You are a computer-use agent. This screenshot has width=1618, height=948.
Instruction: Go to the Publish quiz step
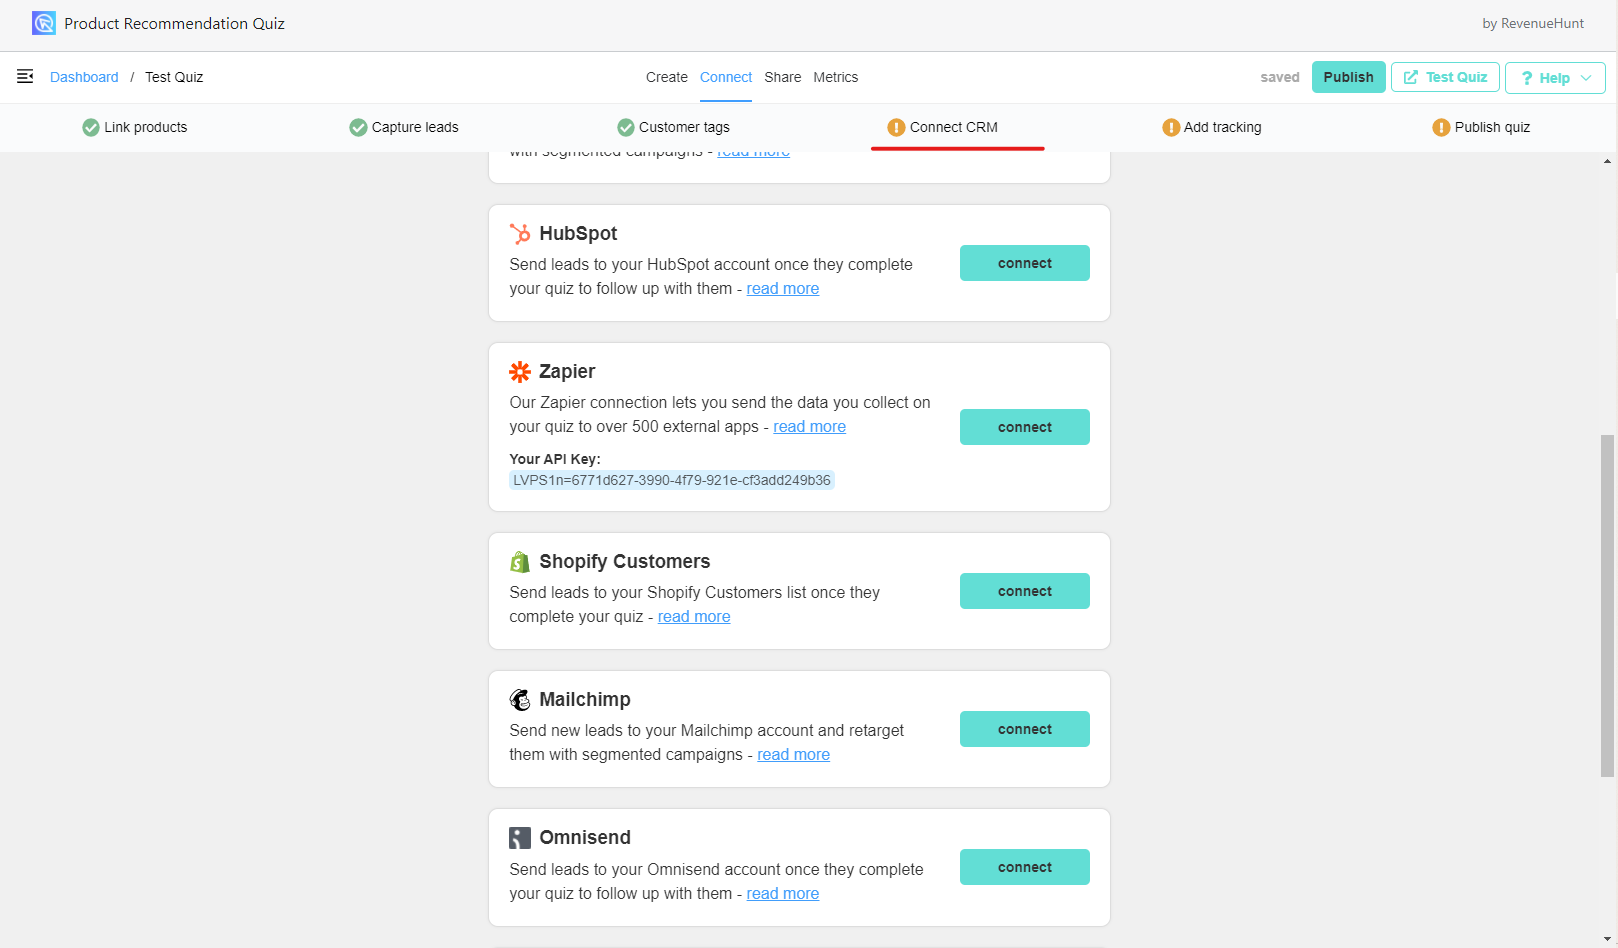pyautogui.click(x=1481, y=127)
